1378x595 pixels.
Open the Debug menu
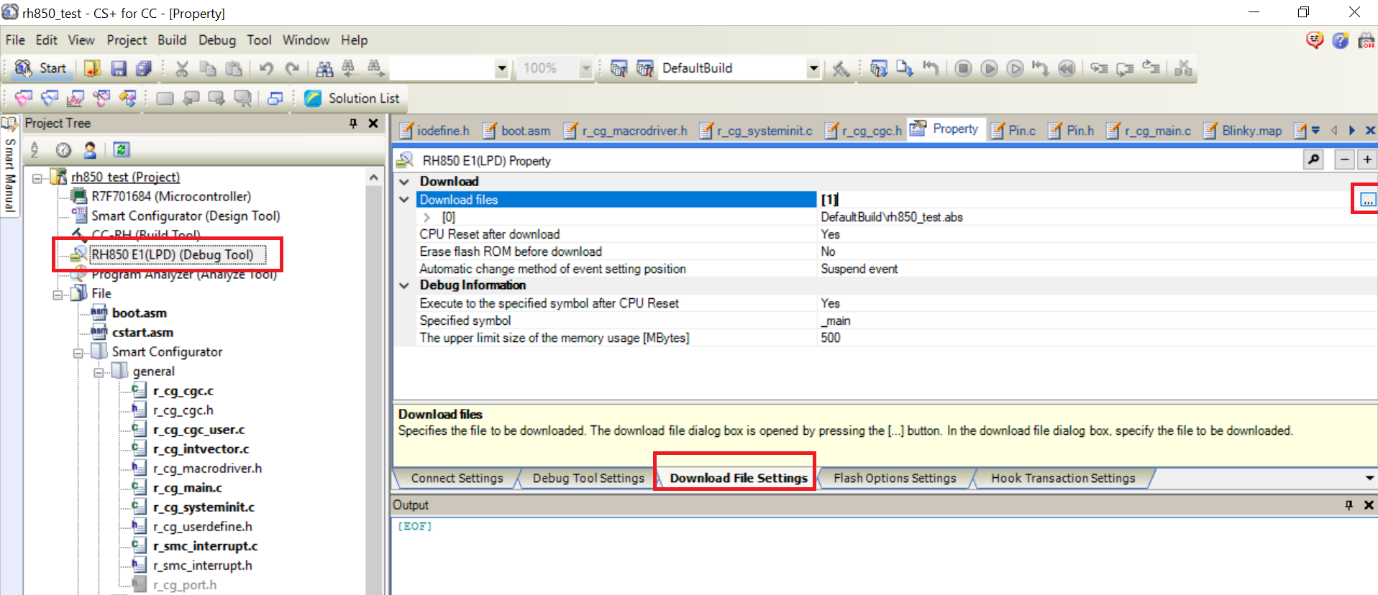coord(217,40)
